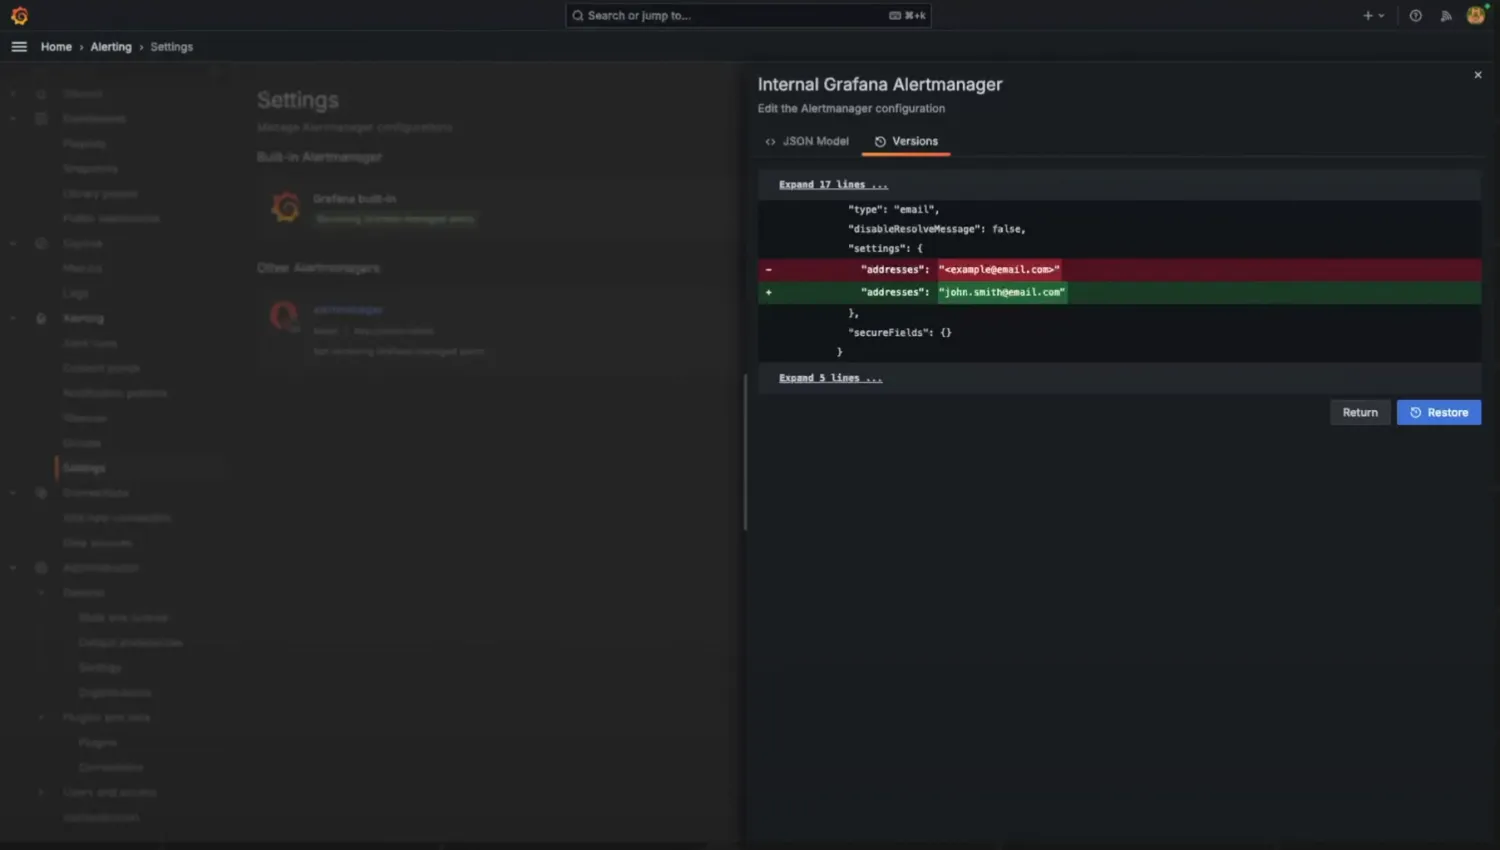Viewport: 1500px width, 850px height.
Task: Expand 17 hidden lines in diff
Action: [x=833, y=185]
